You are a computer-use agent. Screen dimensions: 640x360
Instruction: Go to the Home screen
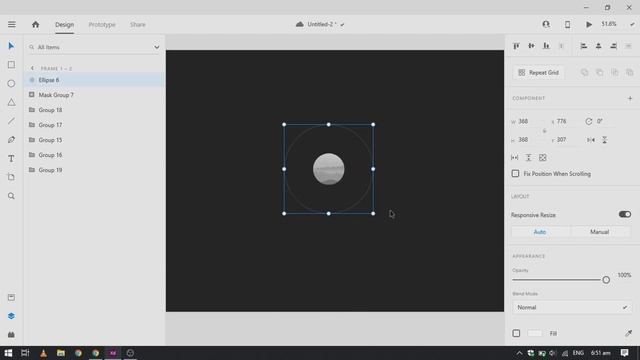tap(36, 24)
